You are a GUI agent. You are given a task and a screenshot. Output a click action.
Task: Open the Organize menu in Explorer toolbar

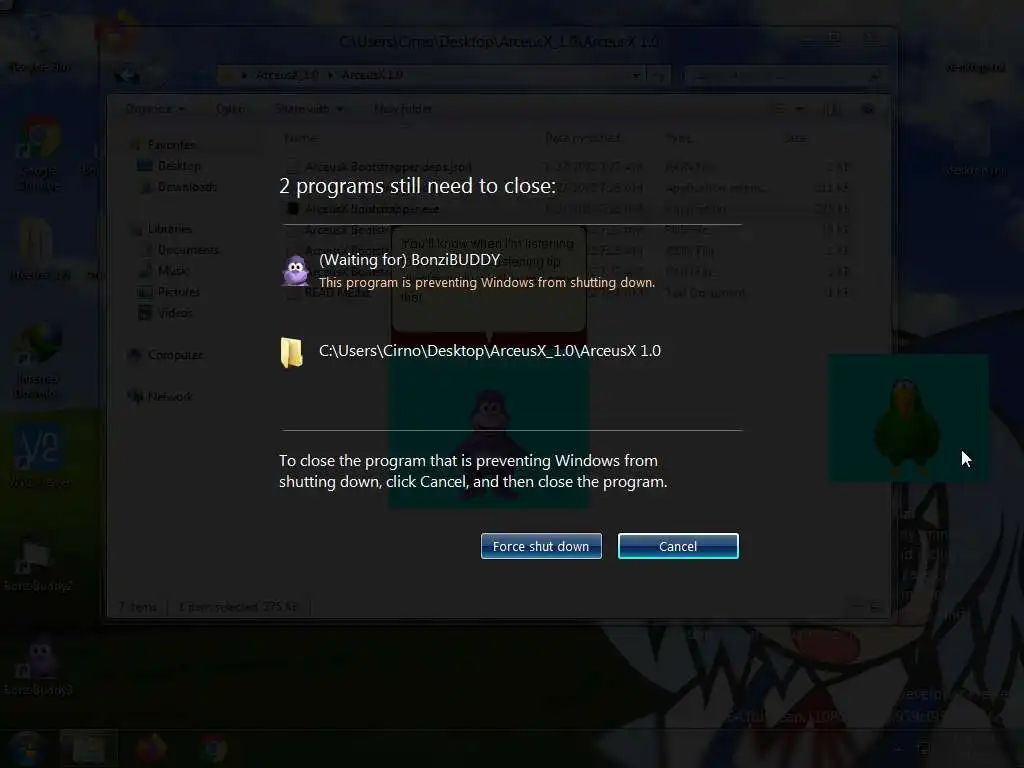pos(155,109)
